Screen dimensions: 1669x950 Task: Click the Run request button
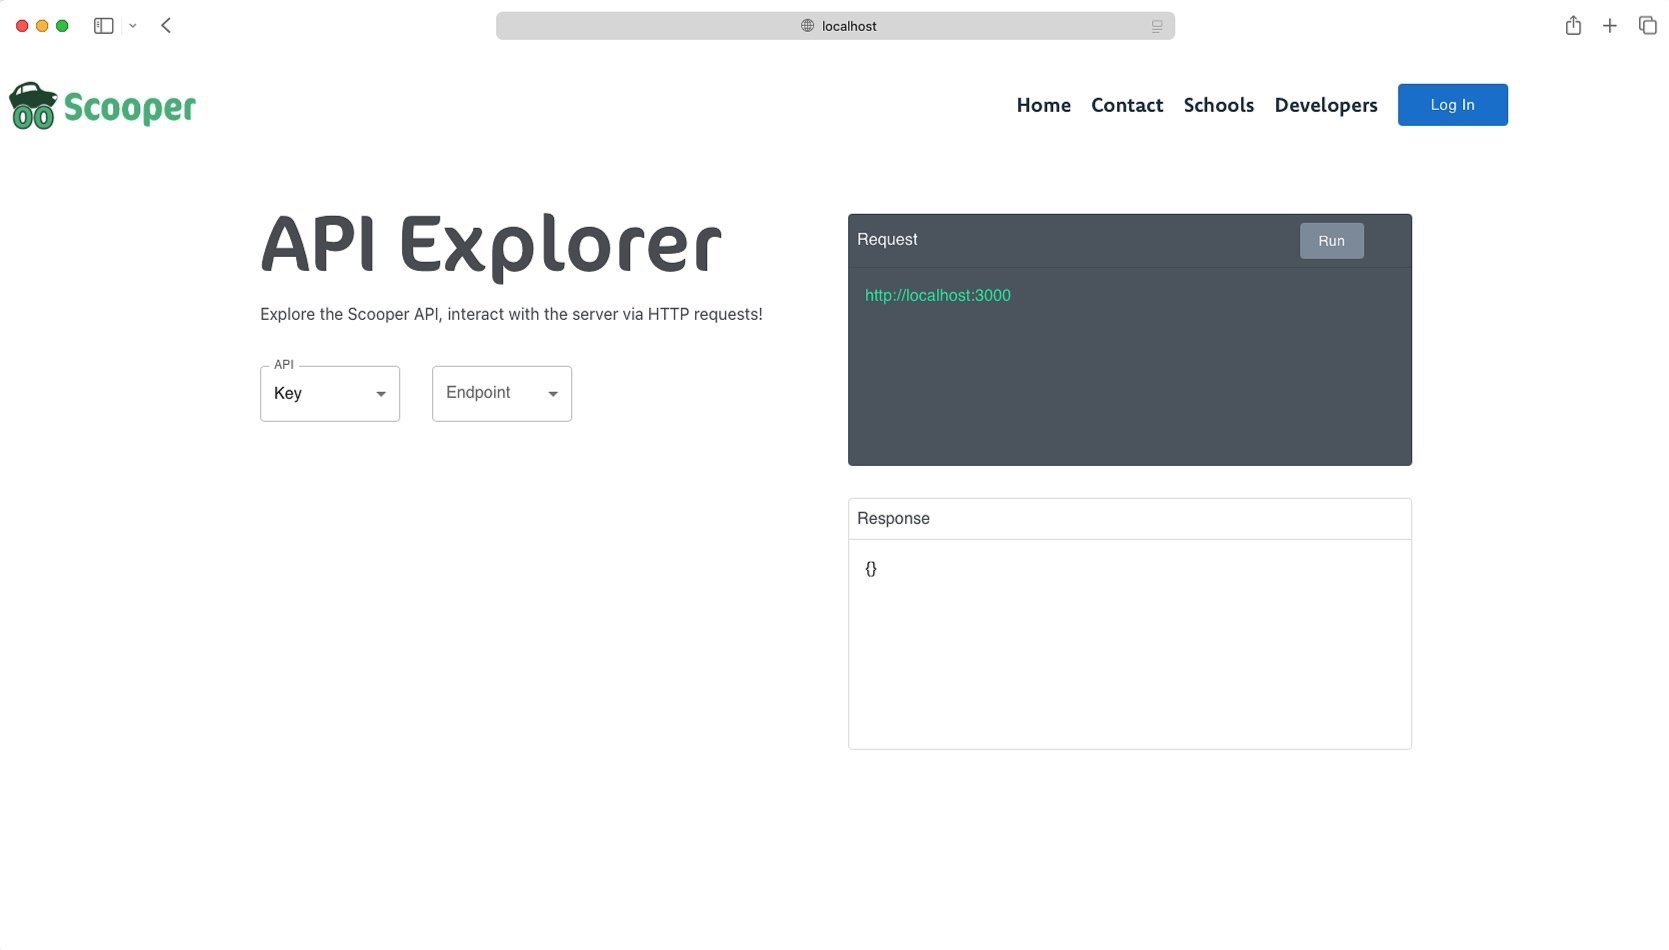tap(1332, 241)
